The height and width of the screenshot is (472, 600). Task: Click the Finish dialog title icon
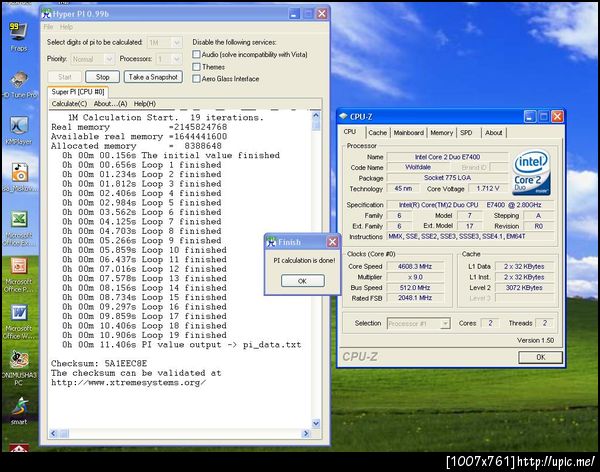[x=271, y=242]
